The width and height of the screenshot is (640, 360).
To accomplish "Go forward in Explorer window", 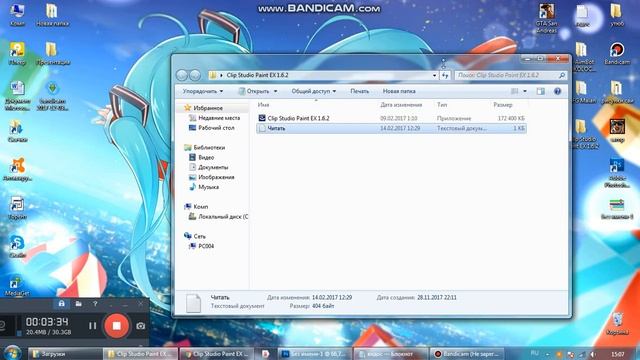I will (195, 75).
